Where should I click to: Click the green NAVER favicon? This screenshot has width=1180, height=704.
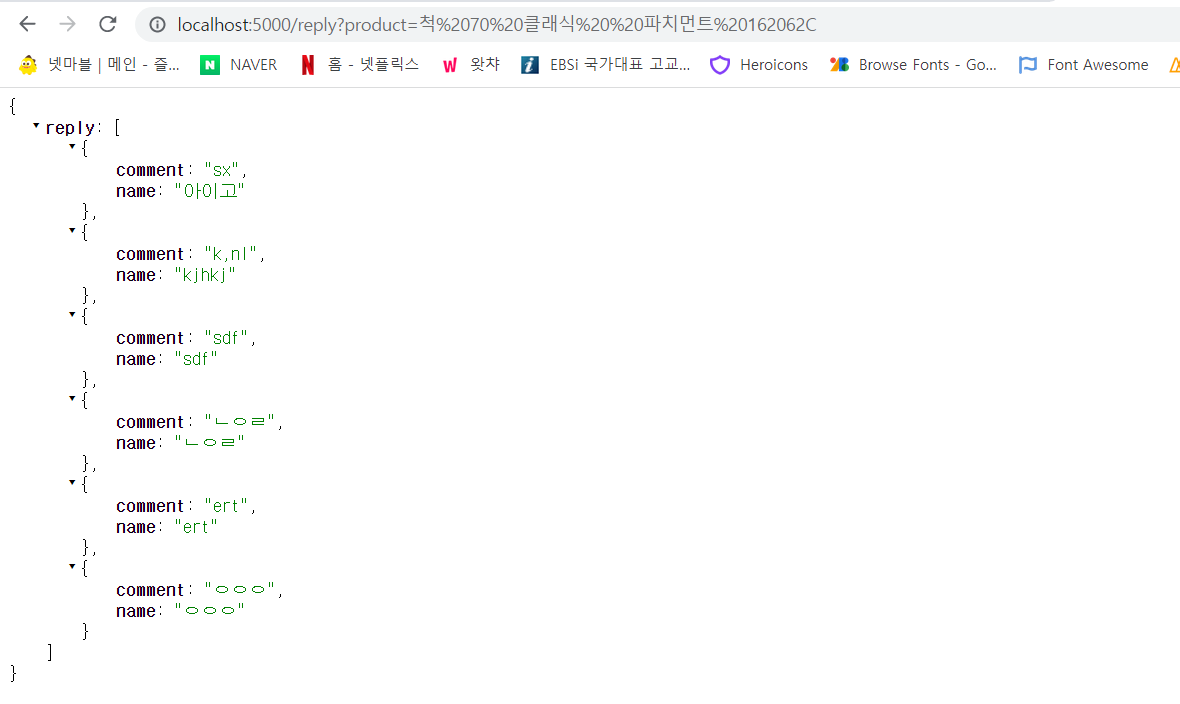[210, 66]
